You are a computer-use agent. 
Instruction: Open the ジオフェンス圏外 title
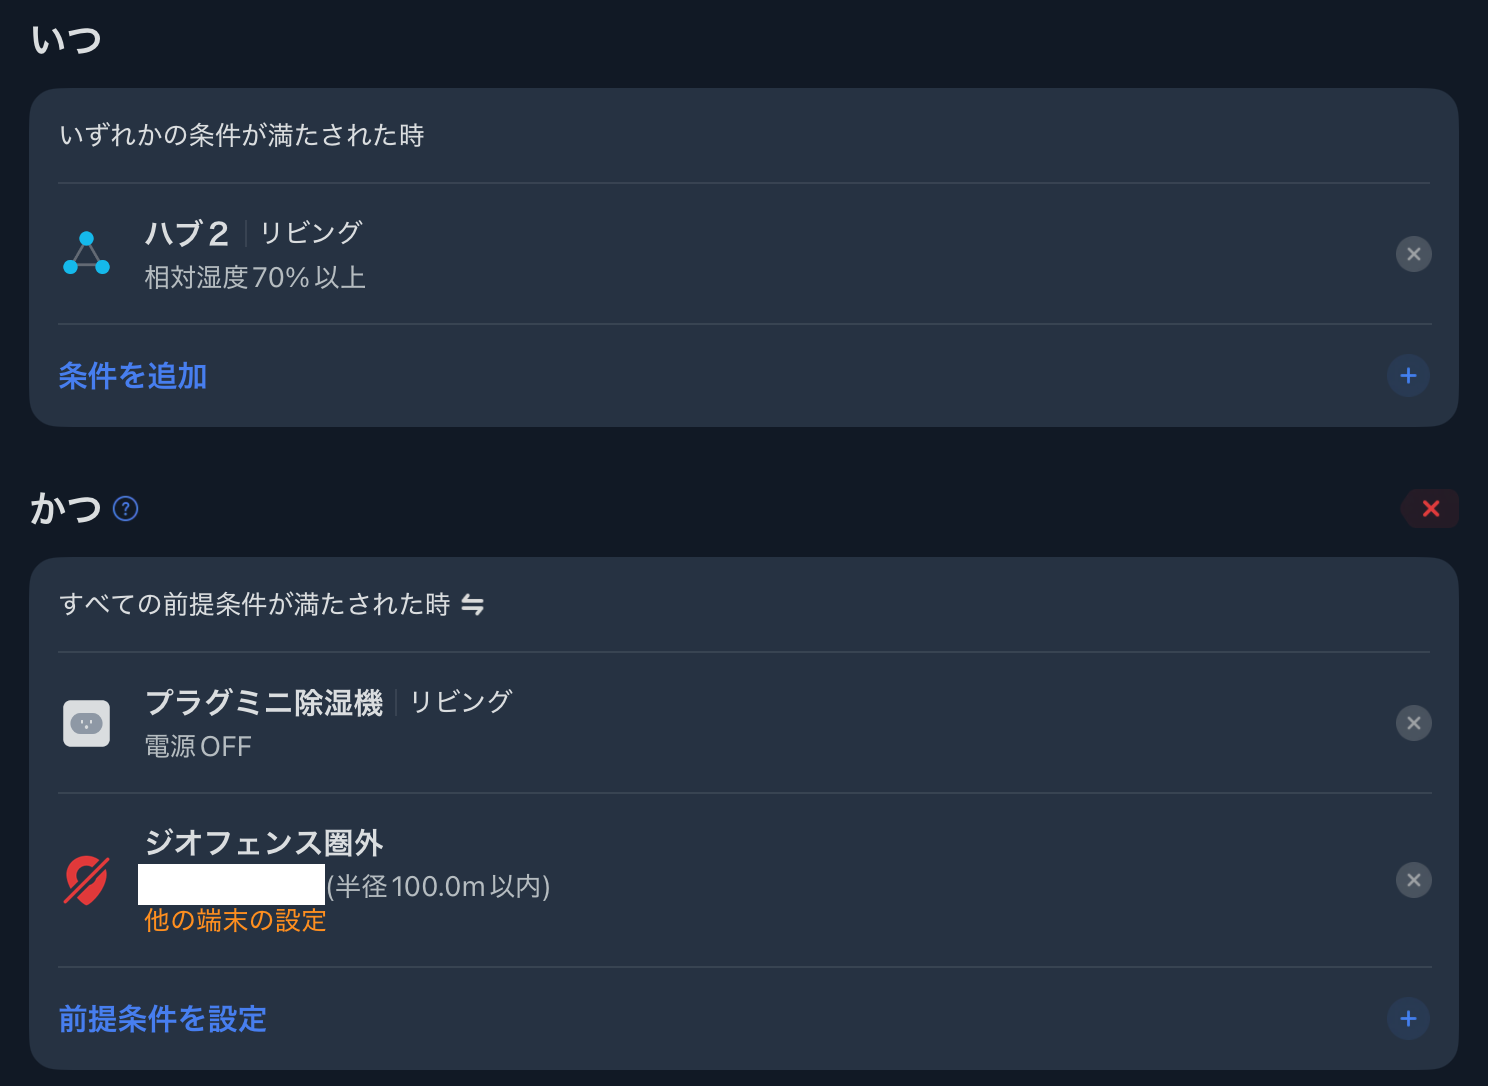coord(264,842)
